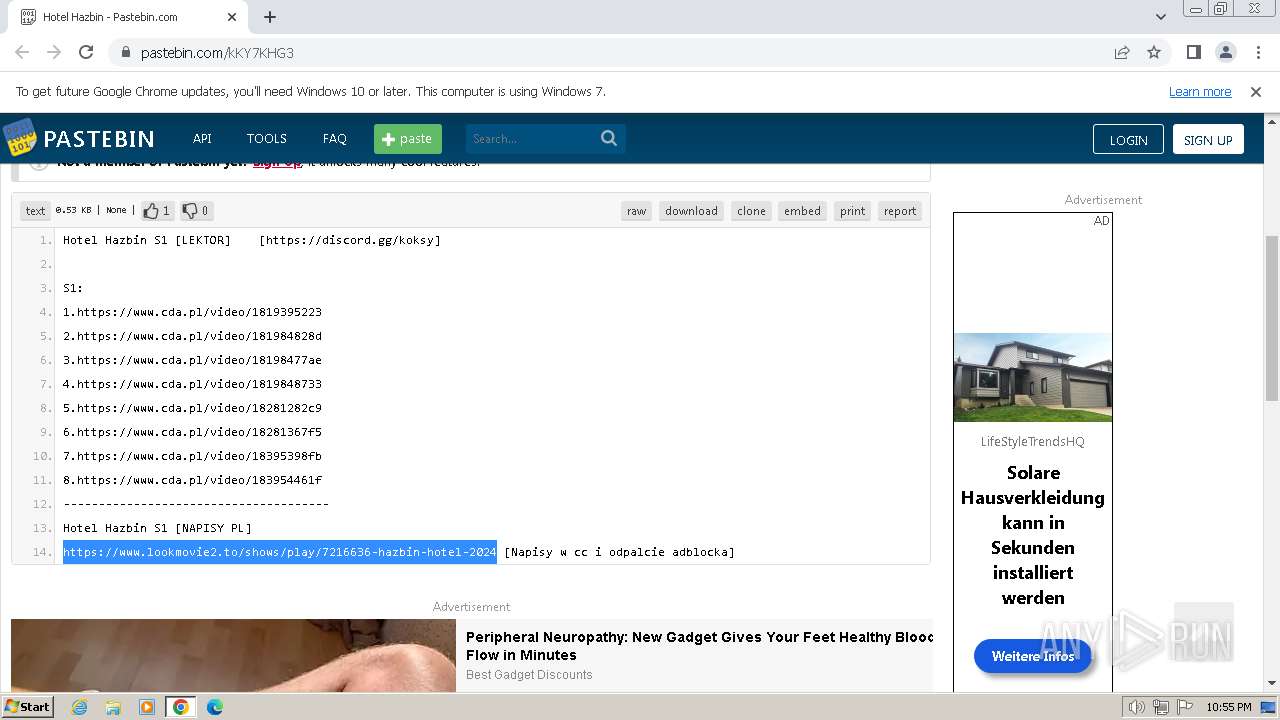The width and height of the screenshot is (1280, 720).
Task: Click the browser forward arrow
Action: [54, 52]
